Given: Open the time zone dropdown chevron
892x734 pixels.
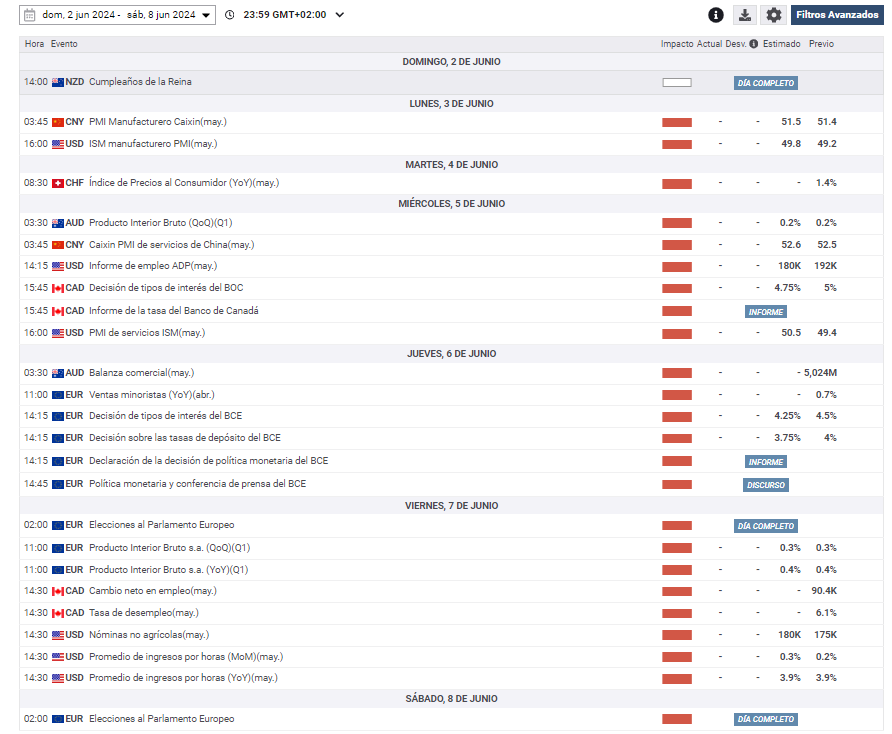Looking at the screenshot, I should pos(340,15).
